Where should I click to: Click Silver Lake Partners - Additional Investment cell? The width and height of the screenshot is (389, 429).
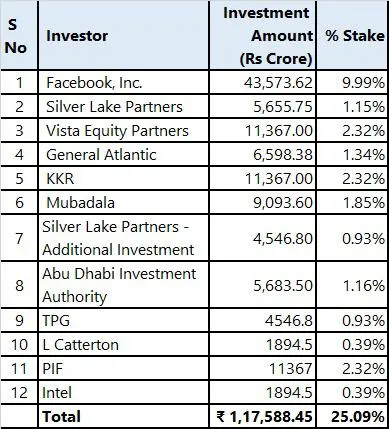(124, 238)
